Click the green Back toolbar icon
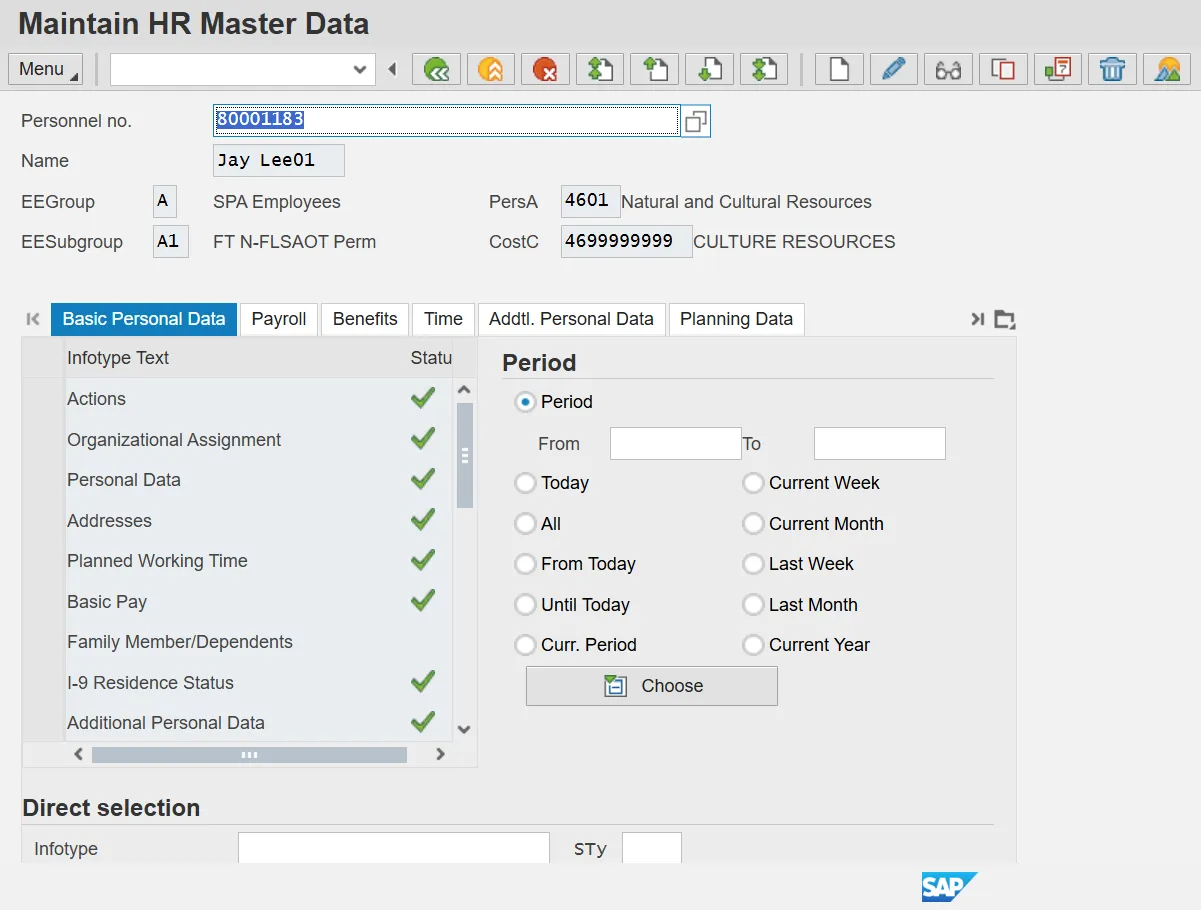 click(x=436, y=69)
